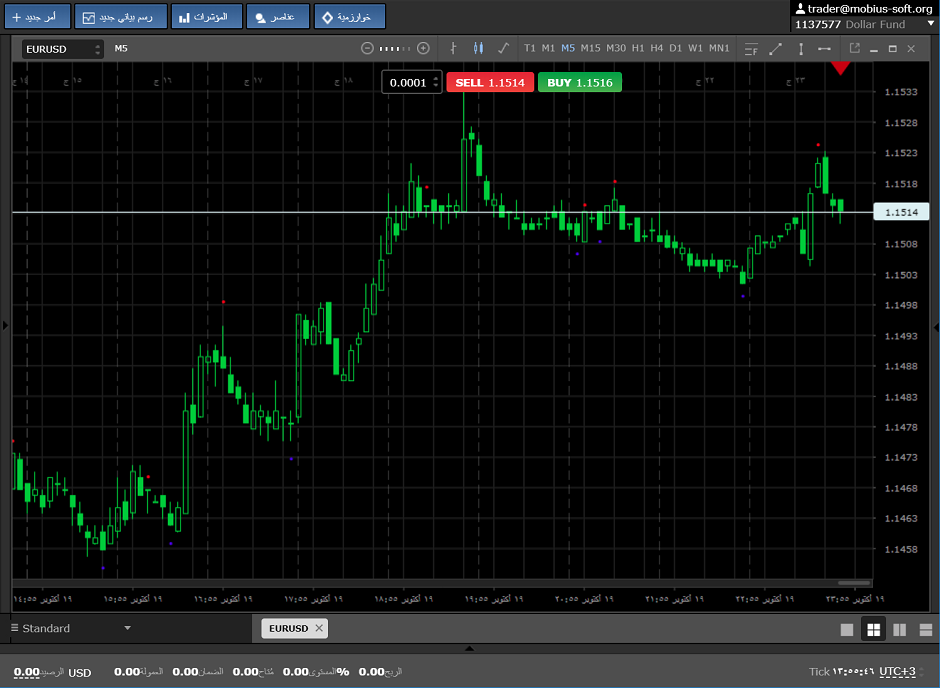Viewport: 940px width, 688px height.
Task: Click the new order button (أمر جديد)
Action: (x=38, y=17)
